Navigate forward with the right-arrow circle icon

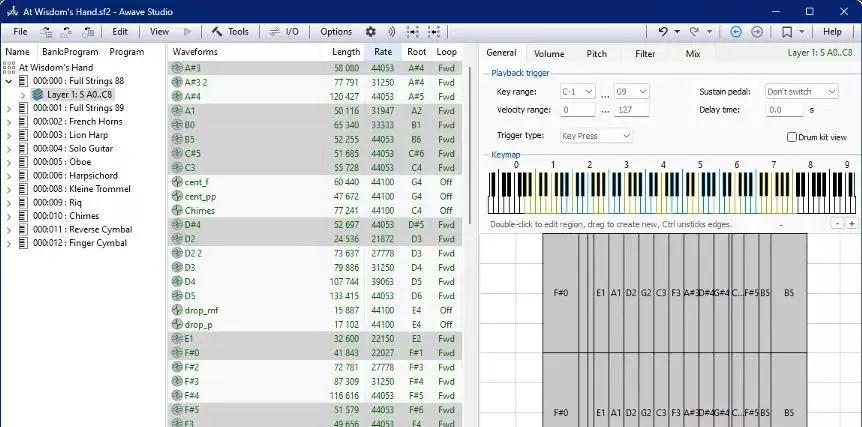point(757,32)
